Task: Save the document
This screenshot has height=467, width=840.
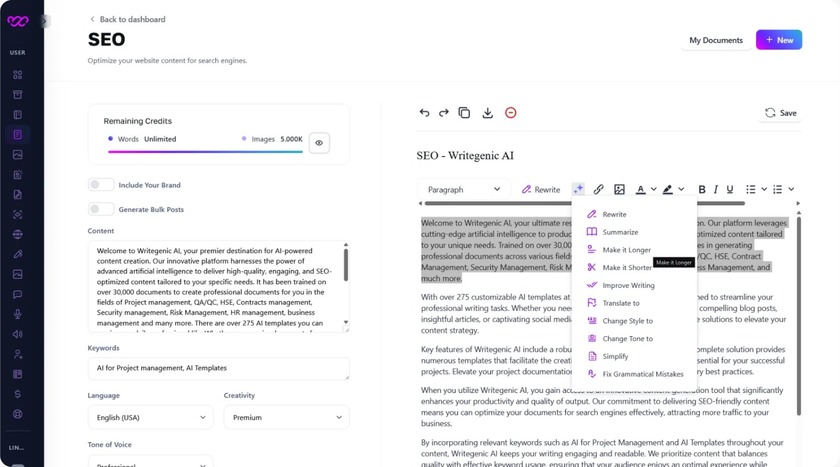Action: click(781, 112)
